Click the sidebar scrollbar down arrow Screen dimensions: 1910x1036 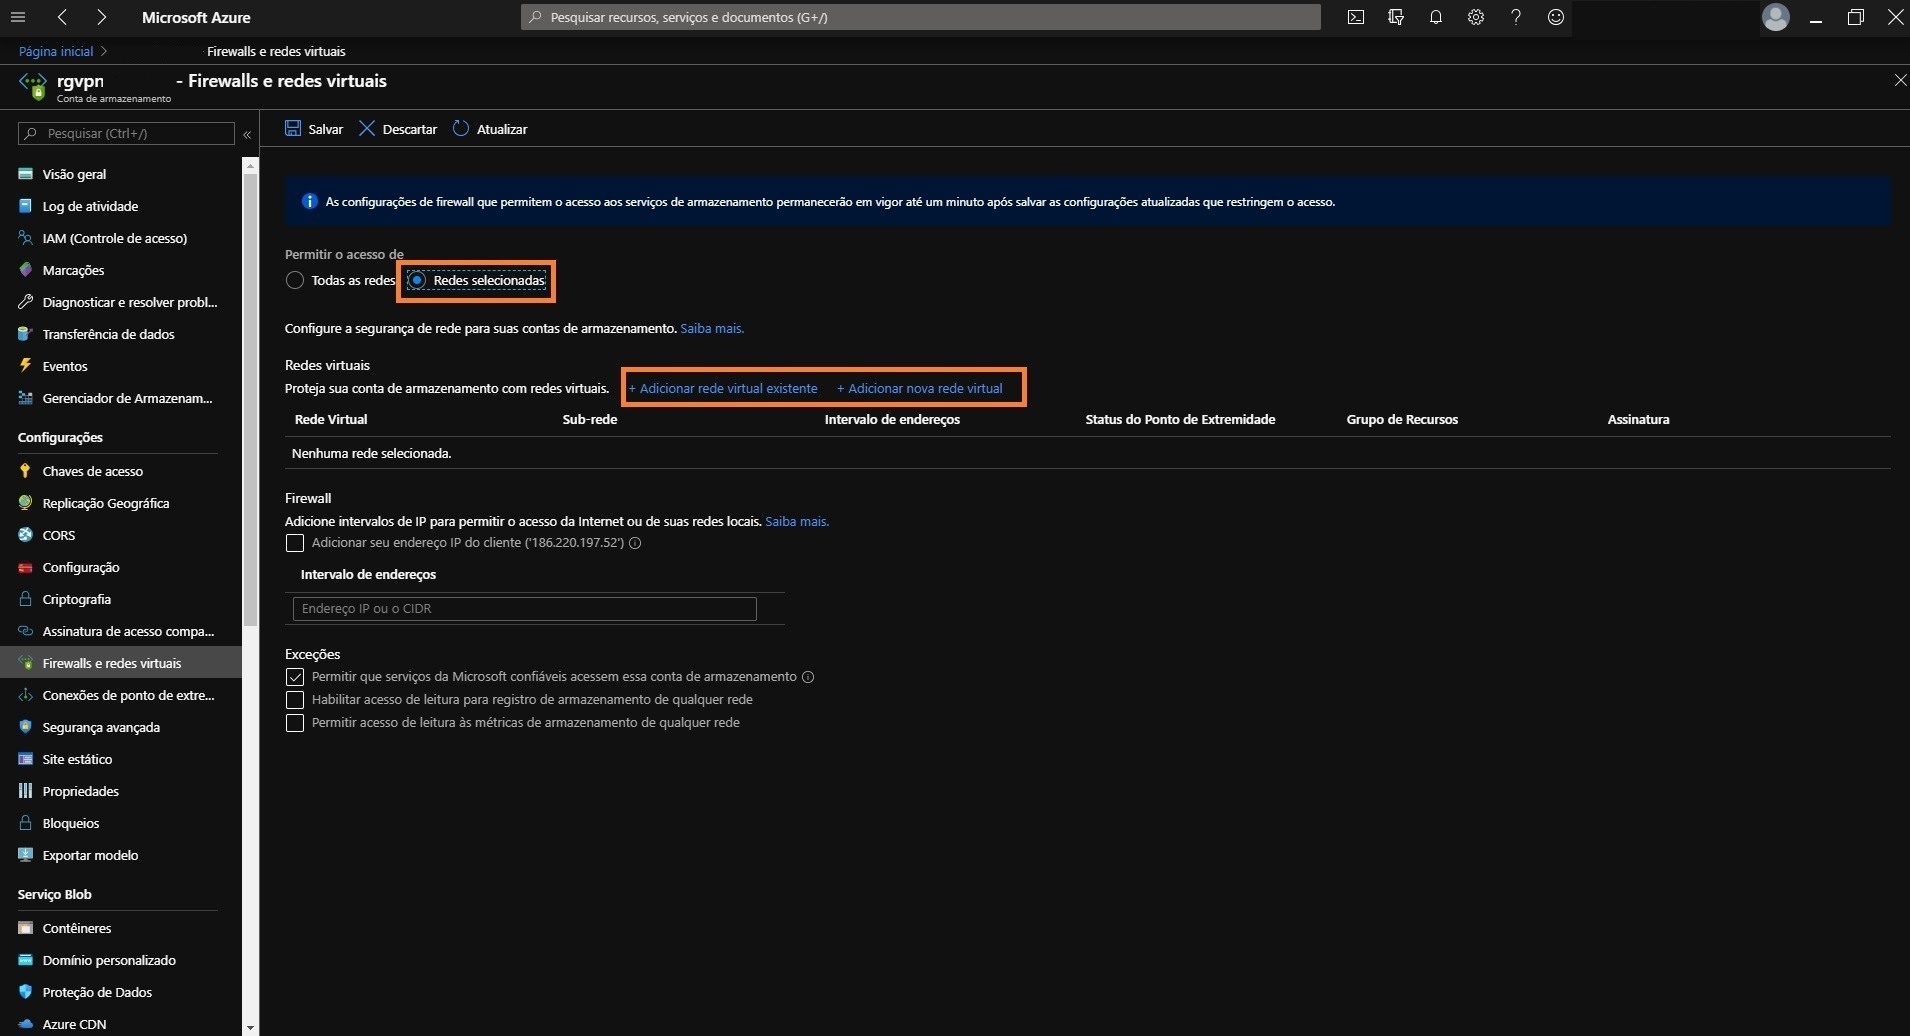pyautogui.click(x=250, y=1027)
